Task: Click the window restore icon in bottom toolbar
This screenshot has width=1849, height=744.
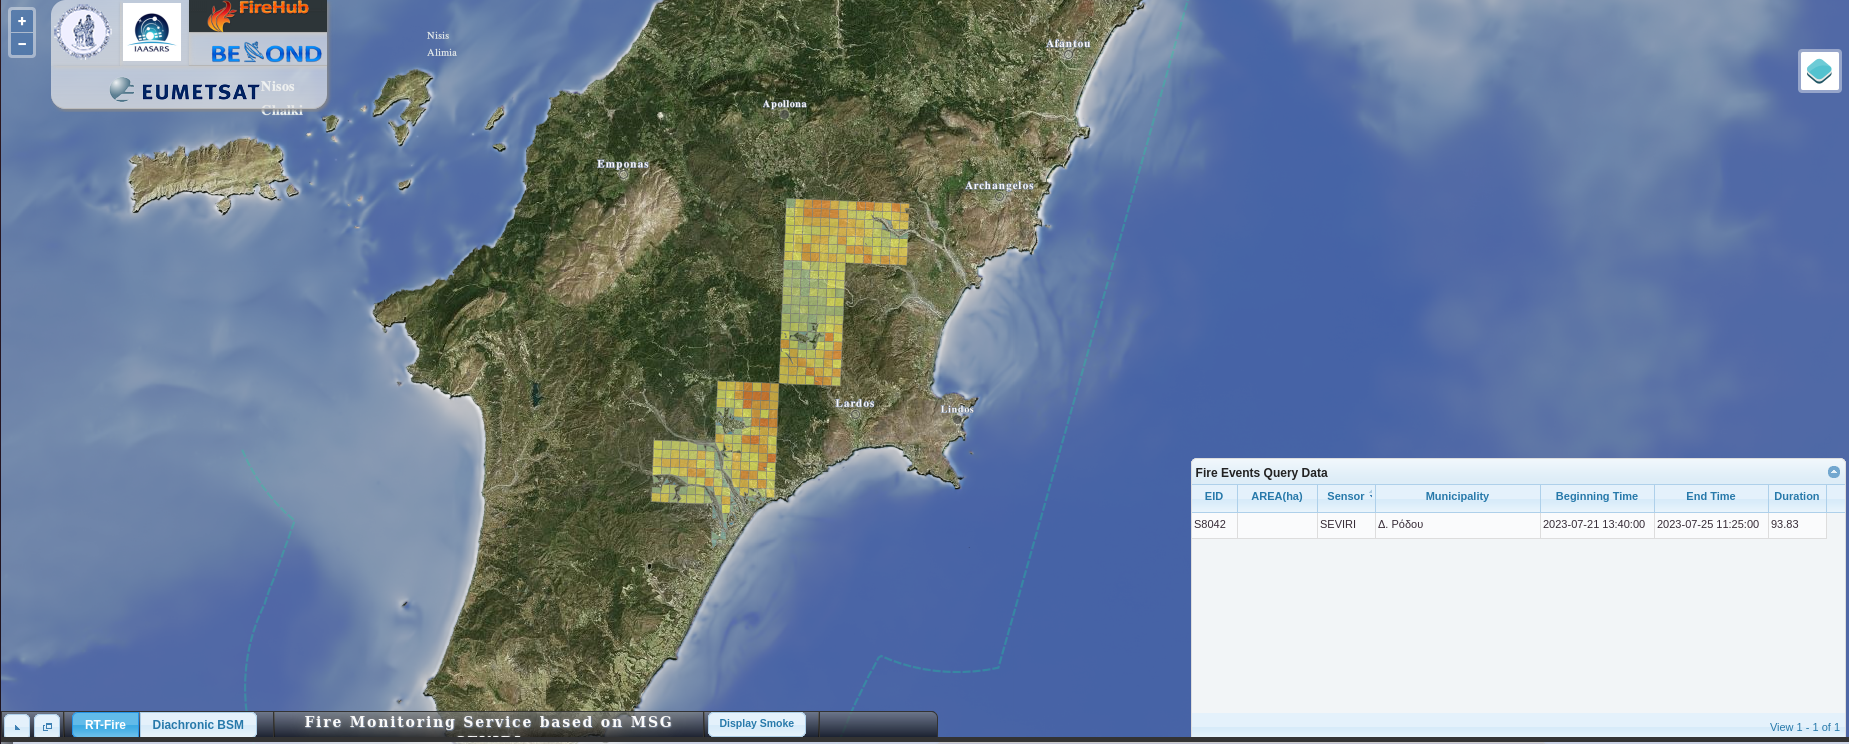Action: click(x=47, y=726)
